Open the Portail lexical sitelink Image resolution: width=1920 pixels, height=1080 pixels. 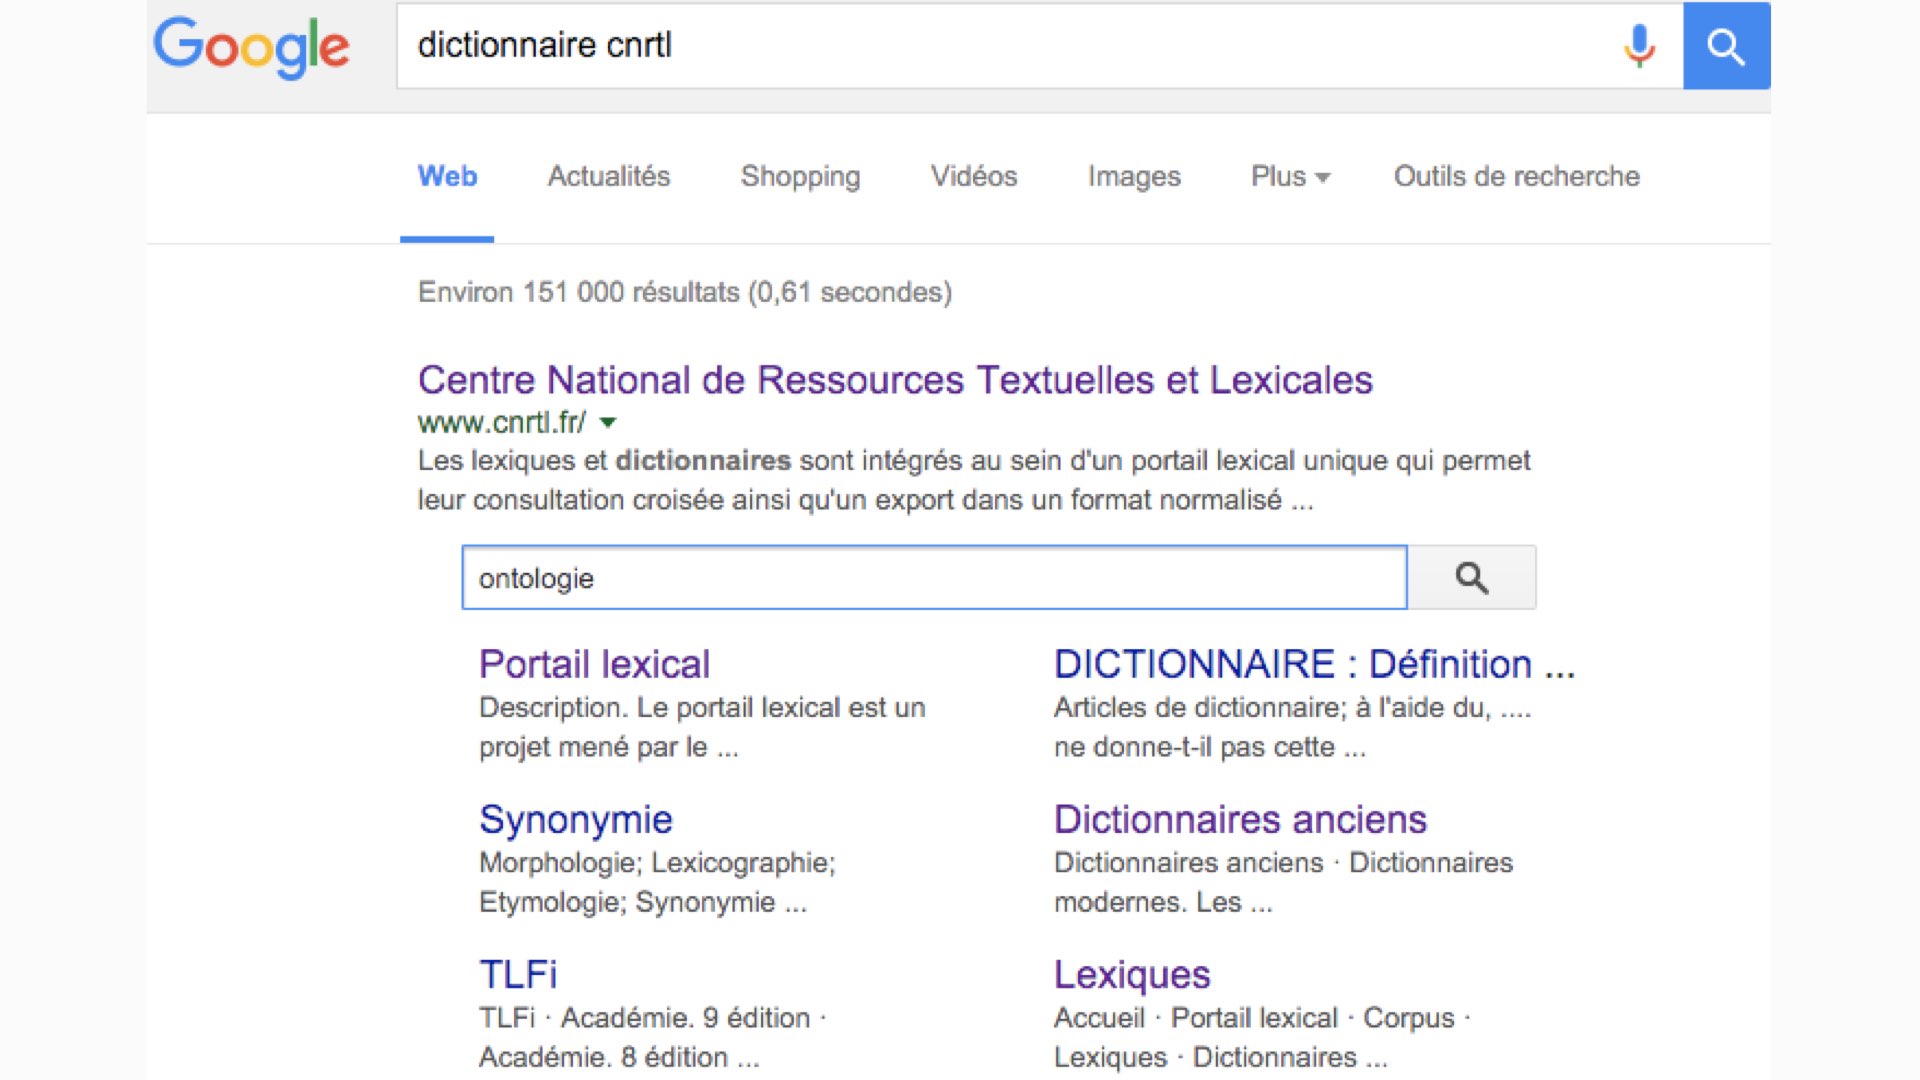594,664
